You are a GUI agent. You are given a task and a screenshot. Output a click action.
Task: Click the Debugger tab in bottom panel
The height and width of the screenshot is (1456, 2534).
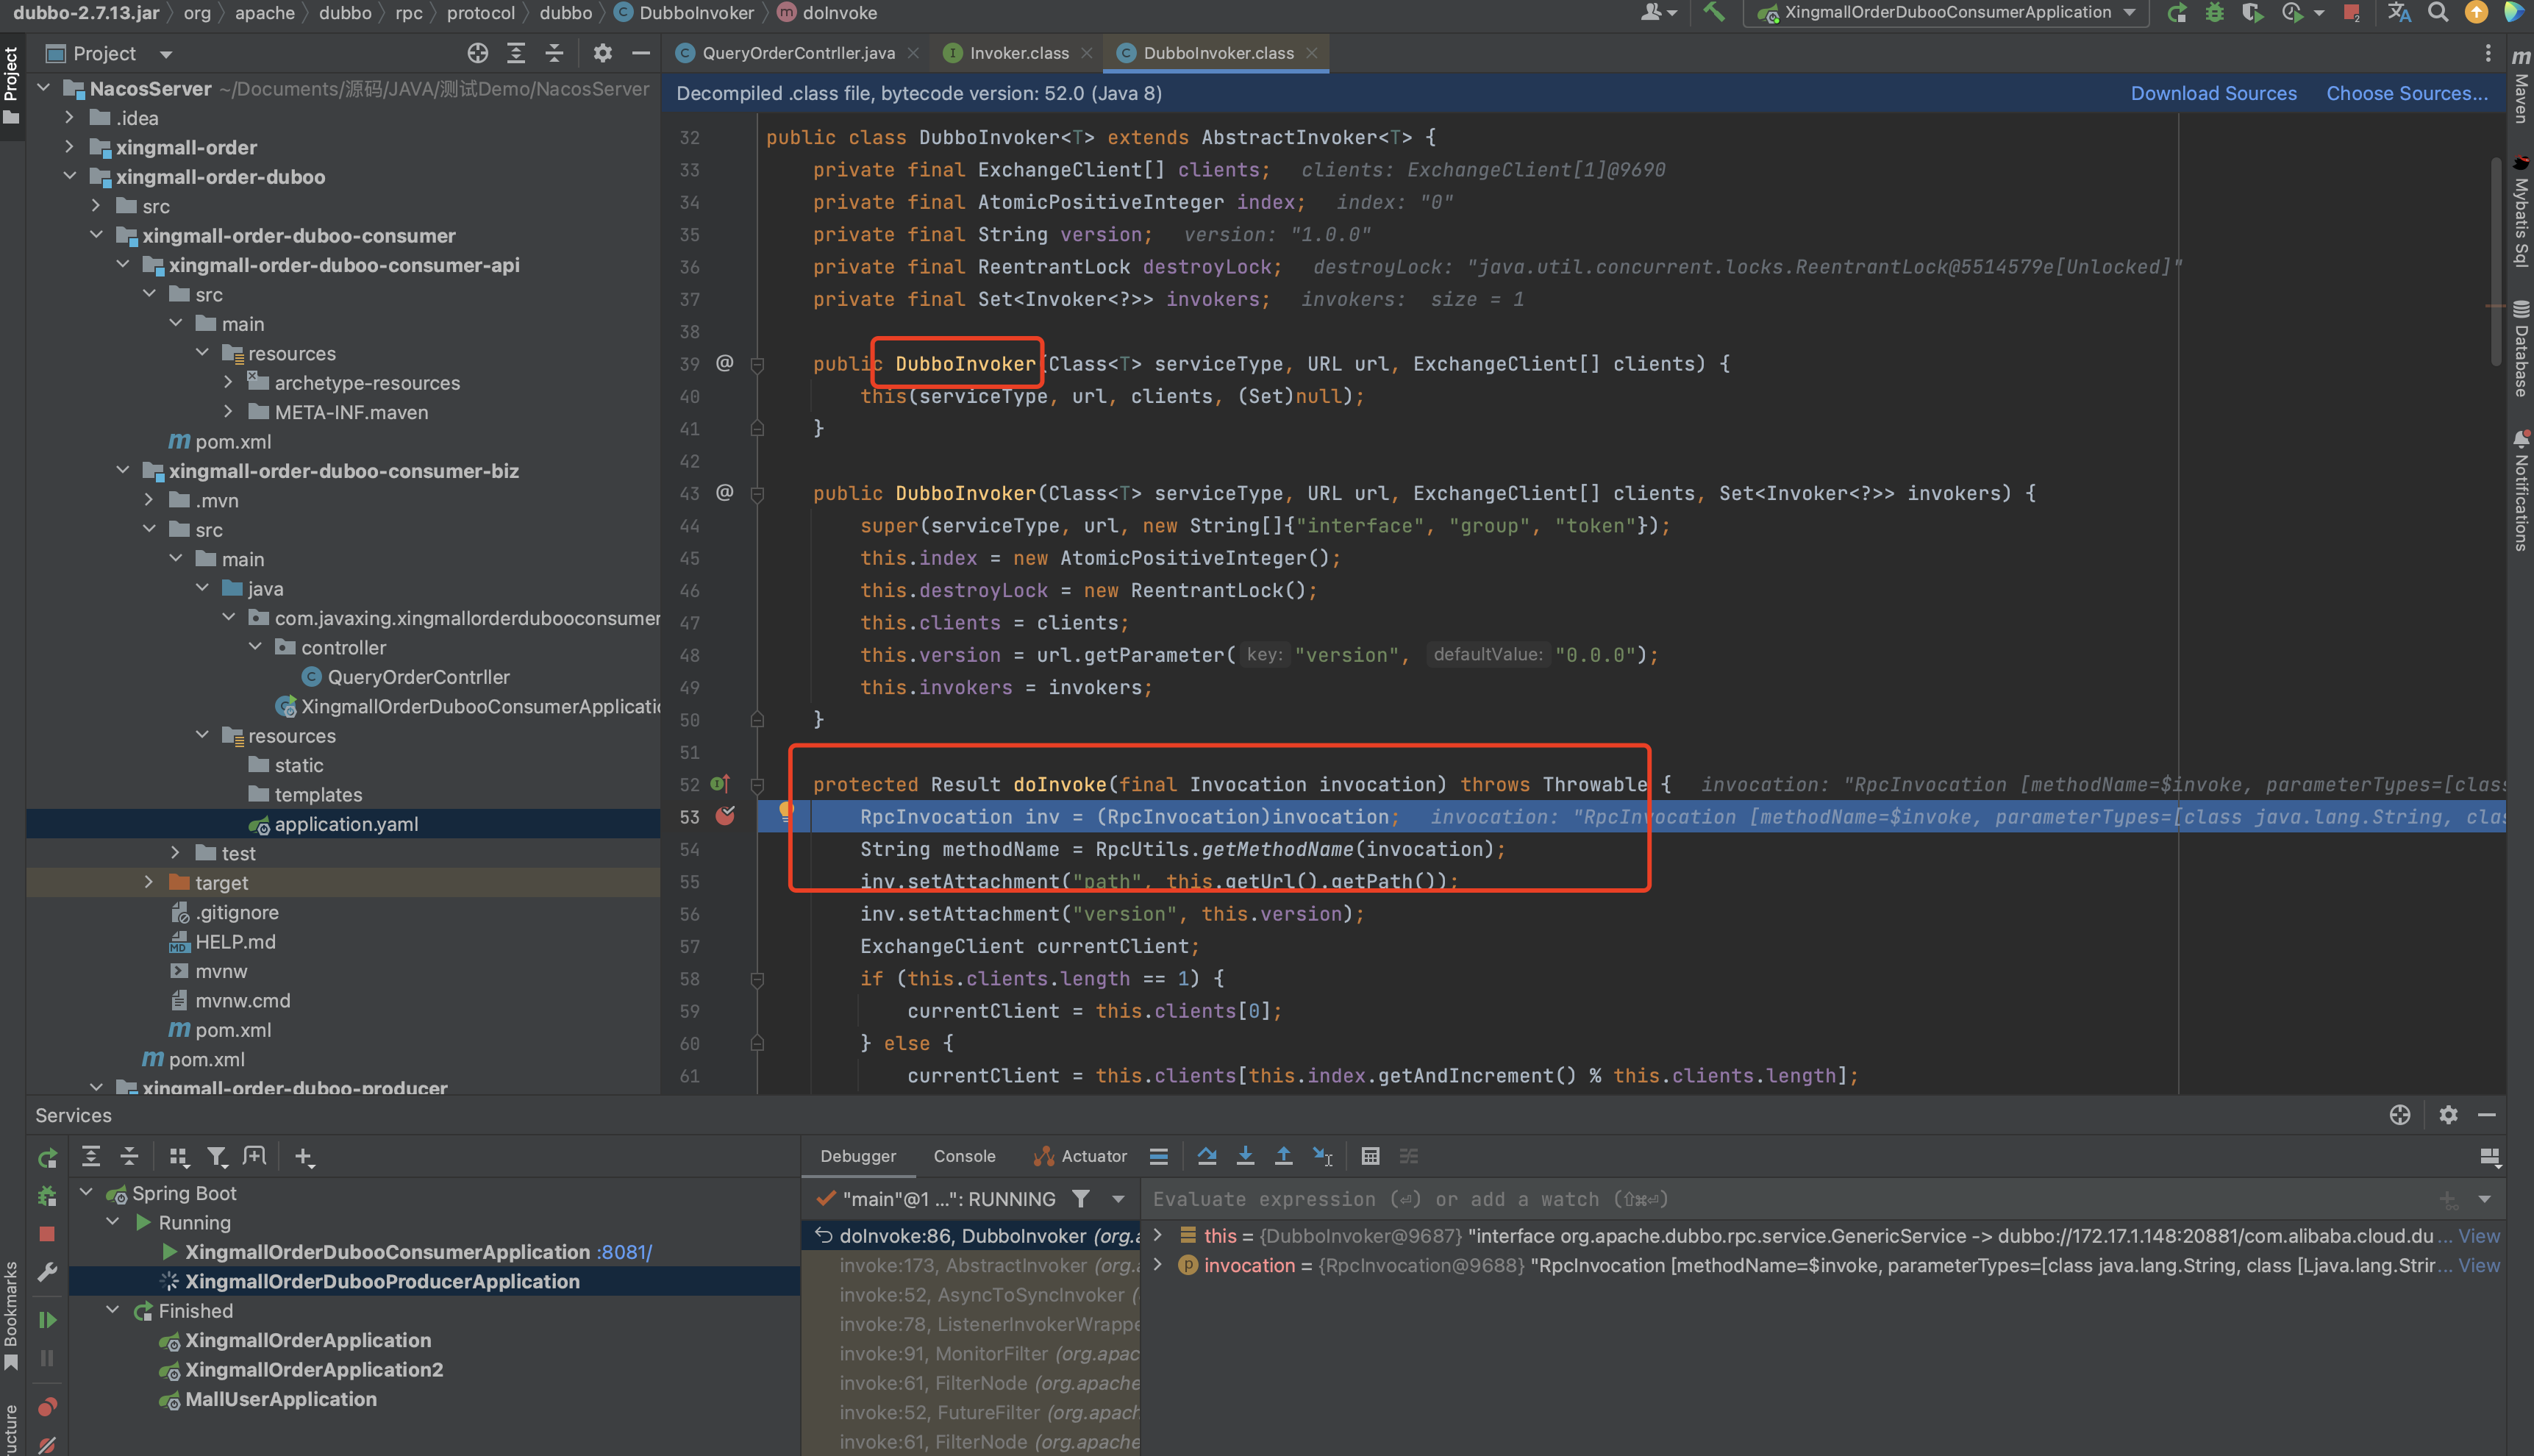pyautogui.click(x=858, y=1155)
